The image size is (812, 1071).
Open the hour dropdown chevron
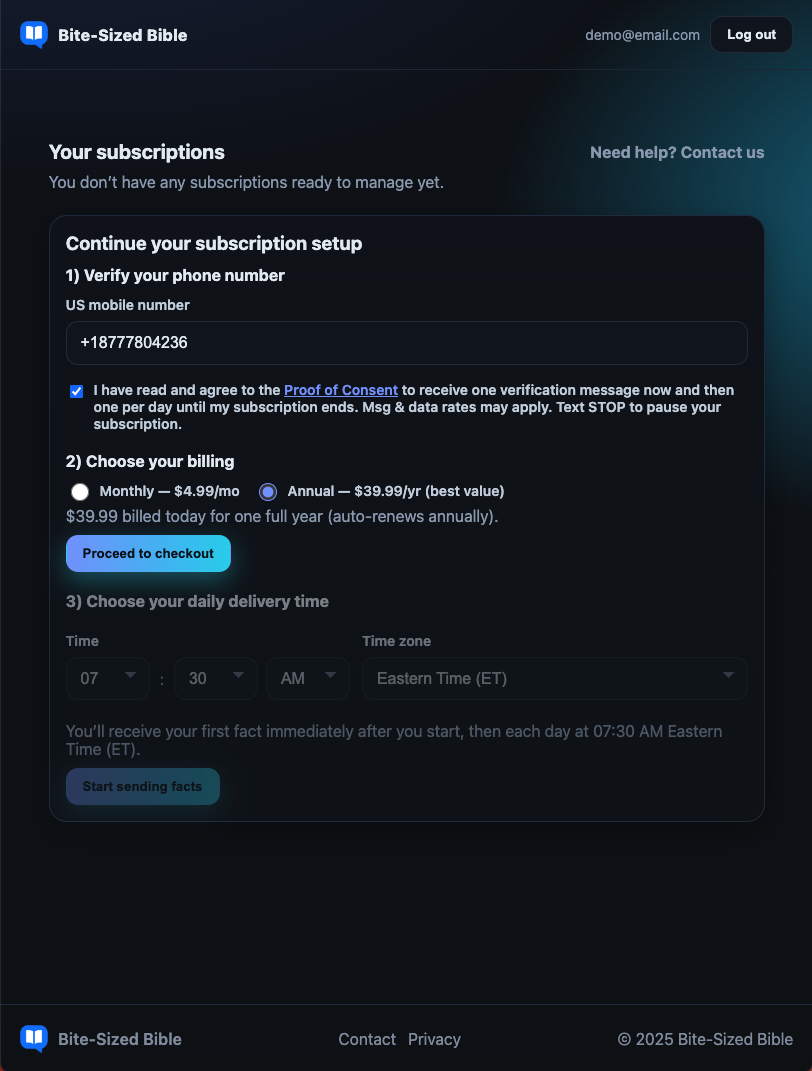130,678
